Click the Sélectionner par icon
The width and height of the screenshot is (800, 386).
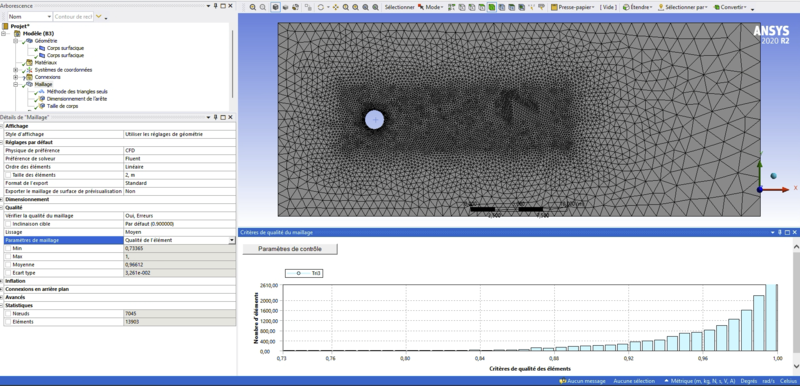tap(661, 7)
